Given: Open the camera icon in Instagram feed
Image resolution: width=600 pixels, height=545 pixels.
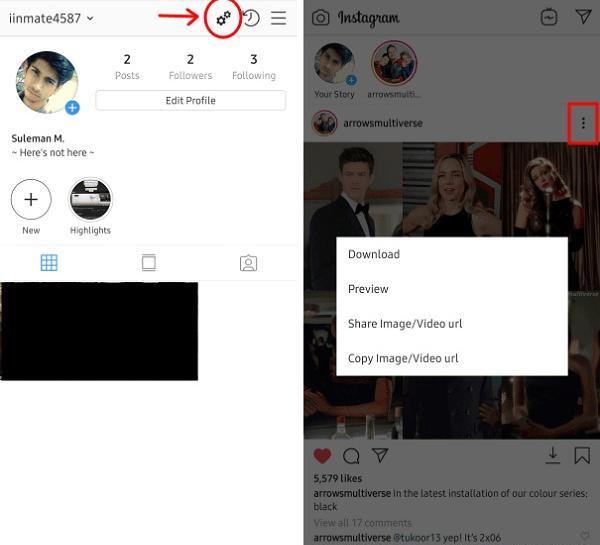Looking at the screenshot, I should tap(321, 18).
